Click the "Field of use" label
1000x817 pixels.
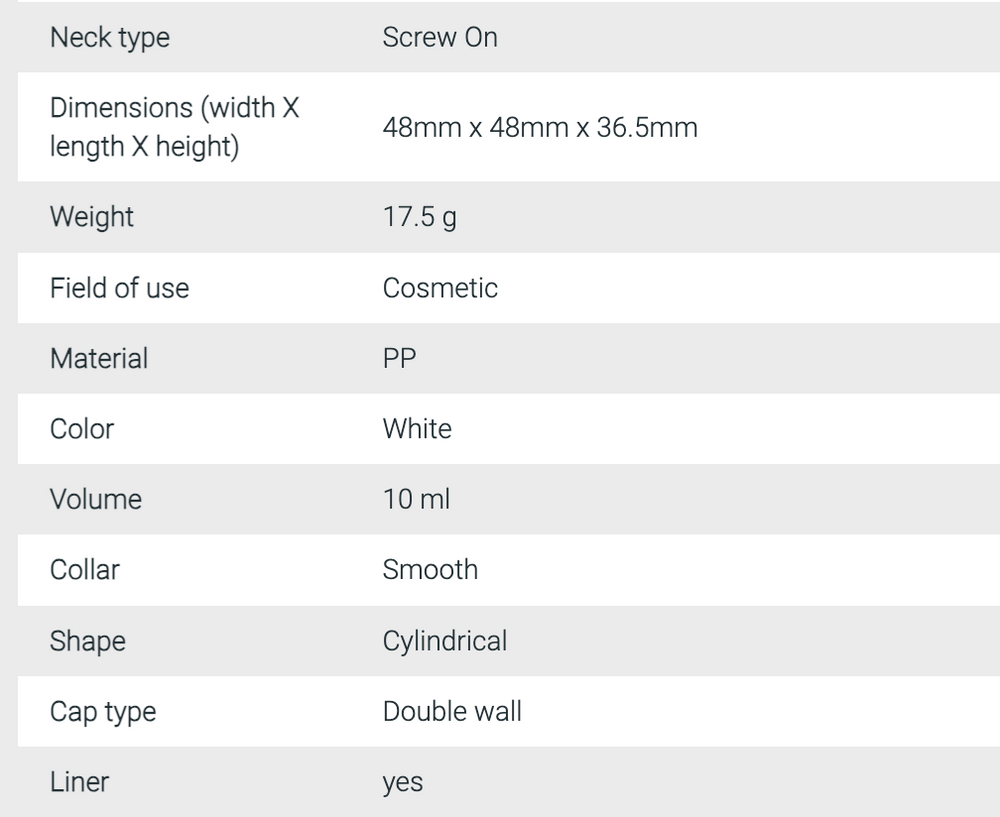(x=119, y=288)
